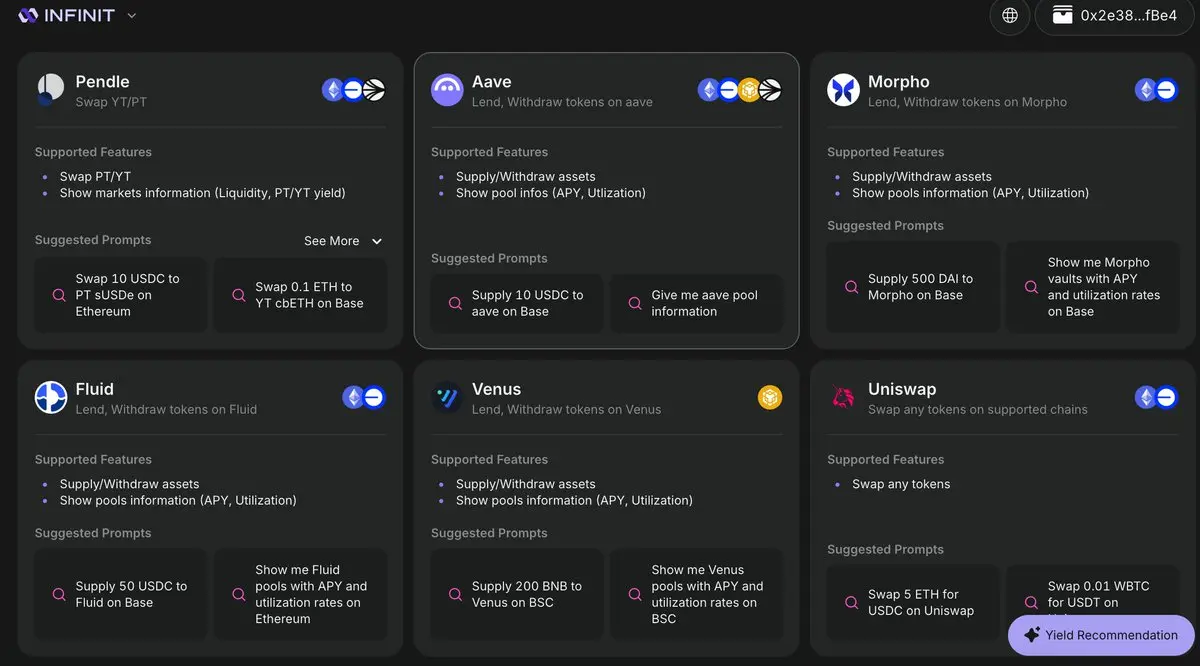Choose Supply 200 BNB to Venus prompt
This screenshot has width=1200, height=666.
[x=517, y=594]
